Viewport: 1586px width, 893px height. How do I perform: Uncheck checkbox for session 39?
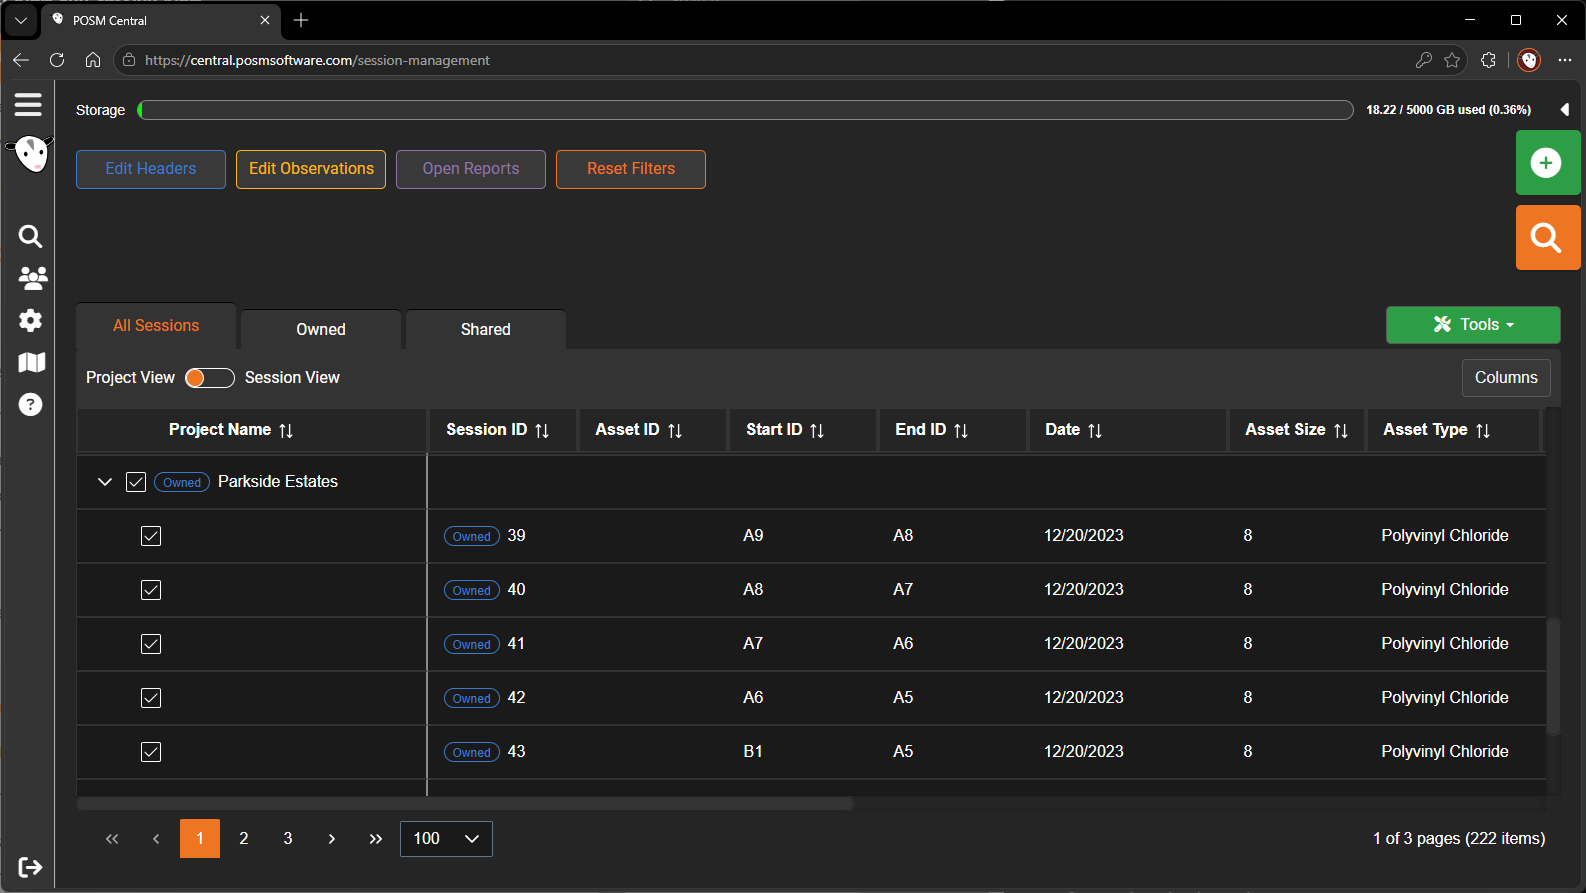coord(151,536)
